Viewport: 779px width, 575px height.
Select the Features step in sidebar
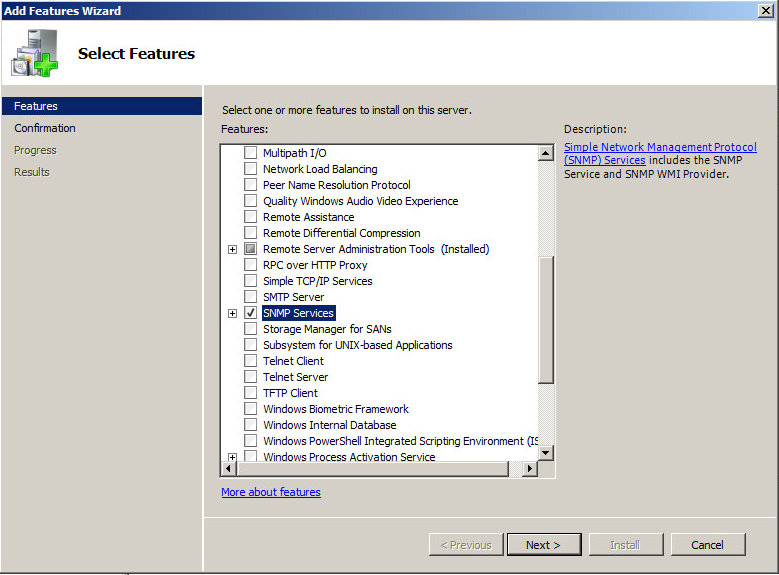36,106
